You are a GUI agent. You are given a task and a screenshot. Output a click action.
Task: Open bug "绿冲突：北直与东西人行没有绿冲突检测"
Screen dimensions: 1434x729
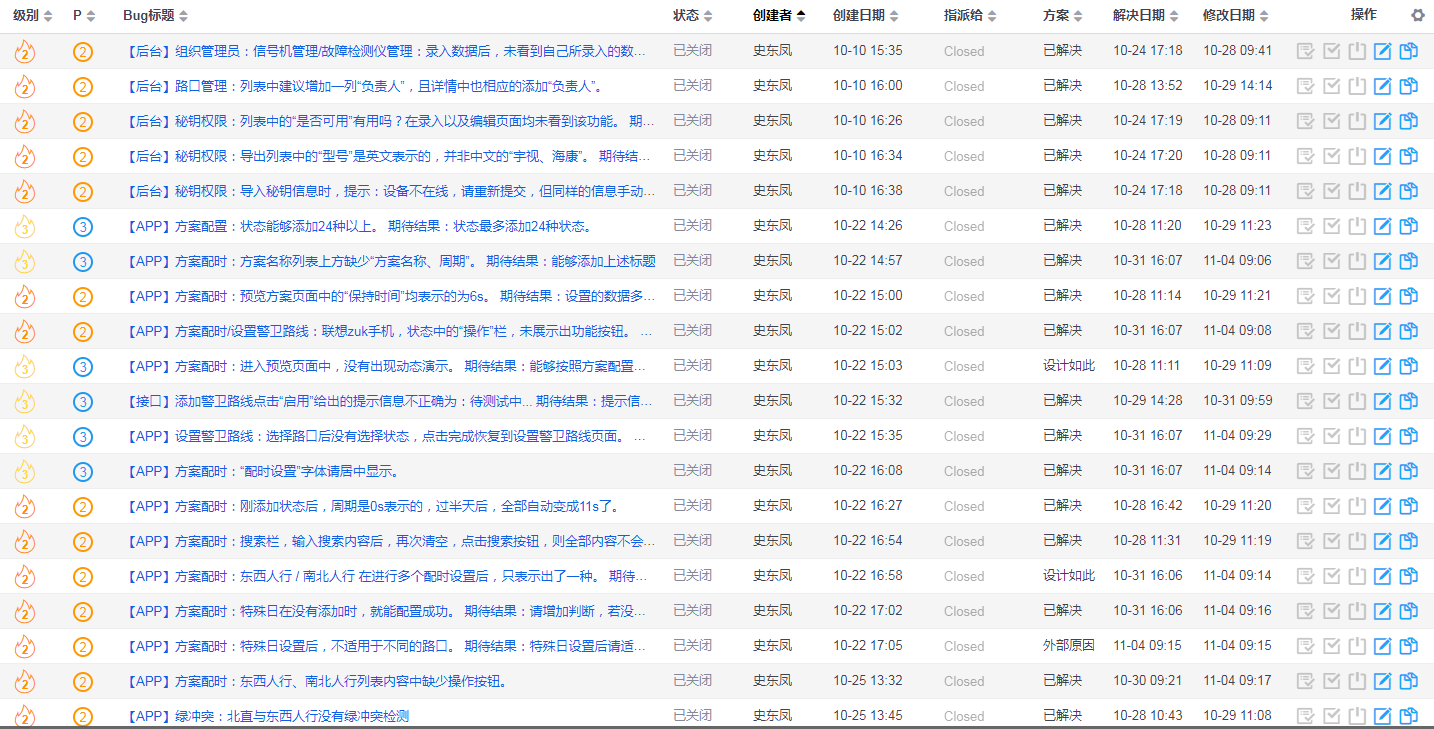(268, 716)
